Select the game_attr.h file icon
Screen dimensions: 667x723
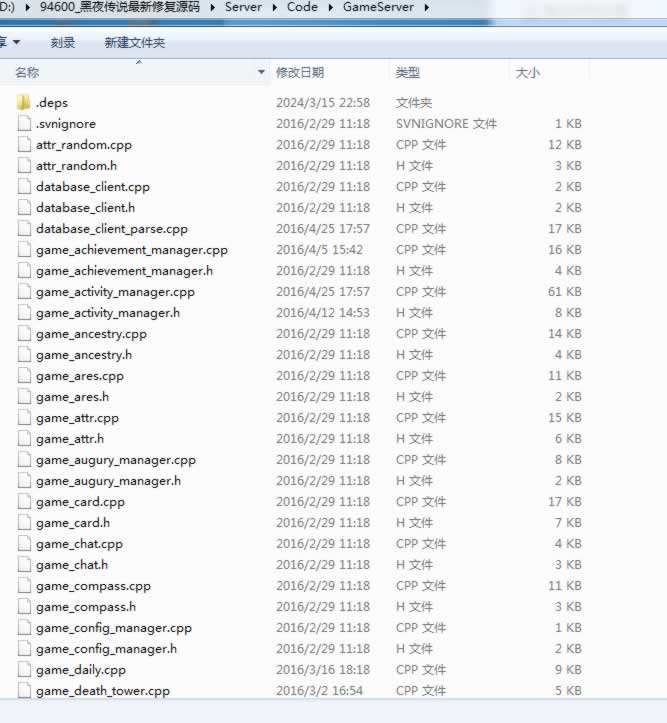click(x=24, y=439)
